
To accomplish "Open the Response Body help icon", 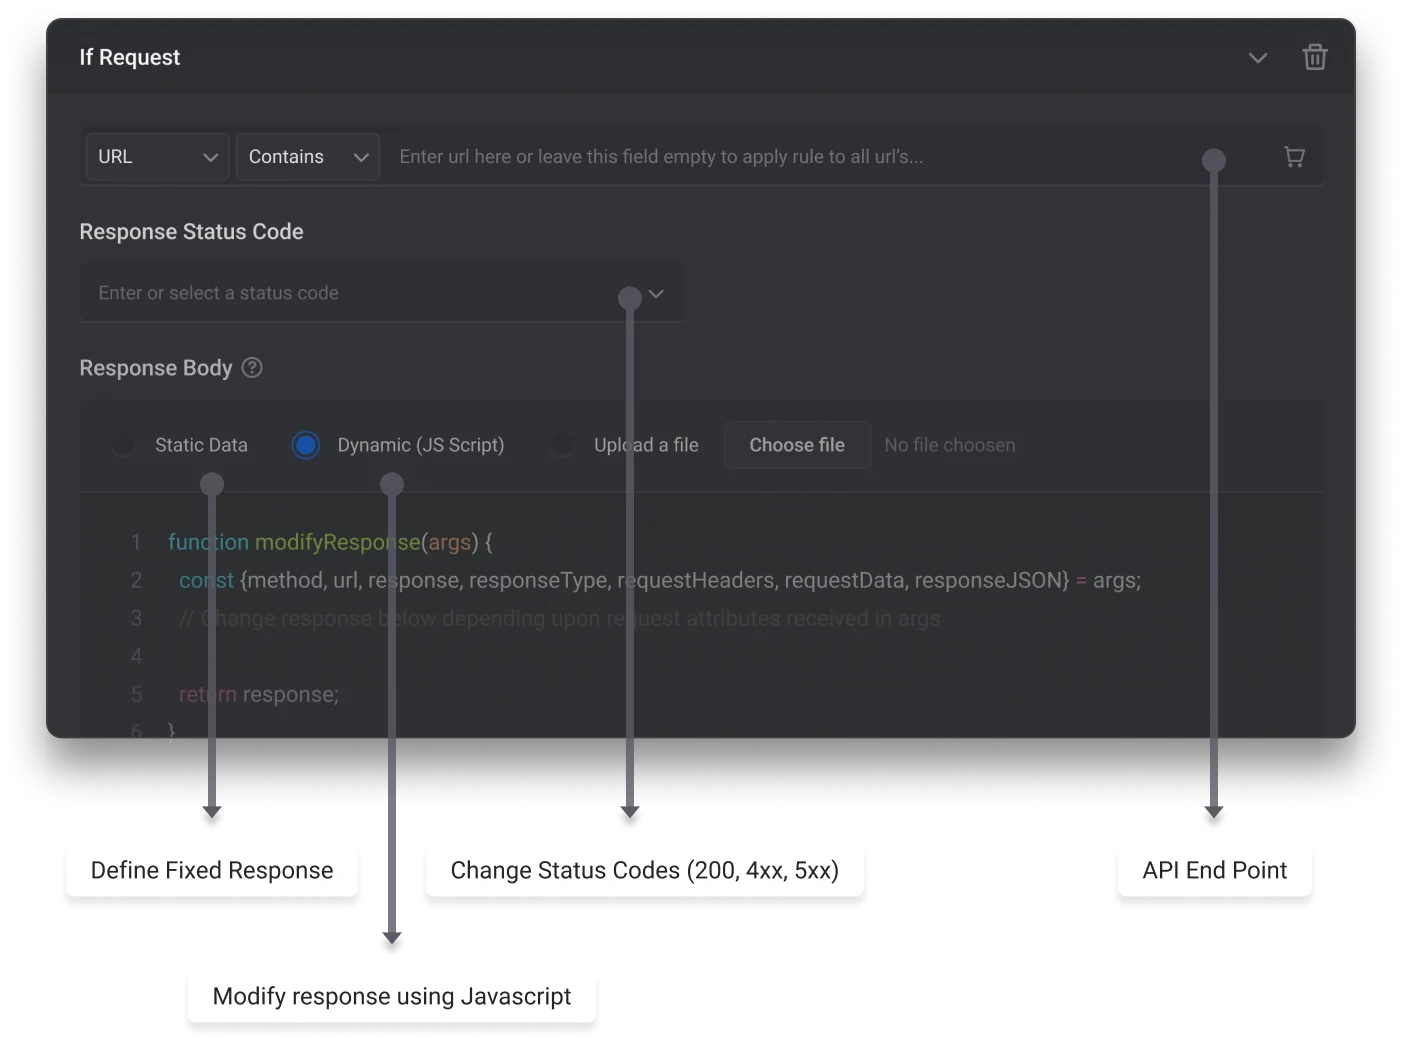I will [252, 368].
